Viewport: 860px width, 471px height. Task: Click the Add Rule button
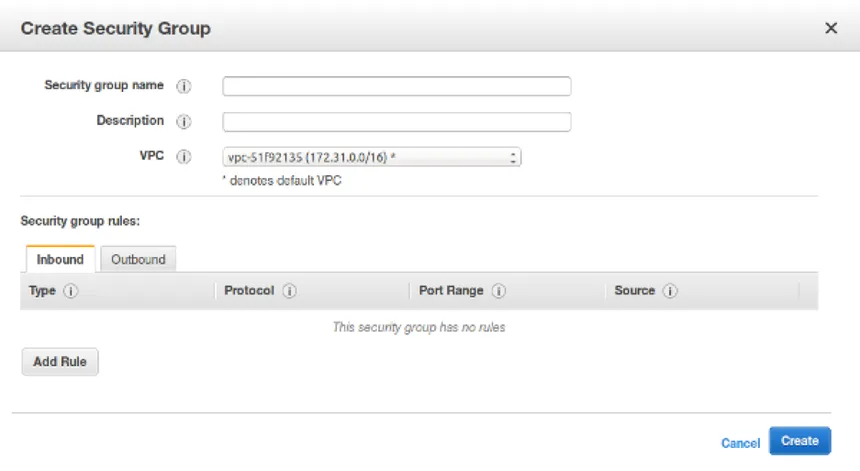click(60, 362)
